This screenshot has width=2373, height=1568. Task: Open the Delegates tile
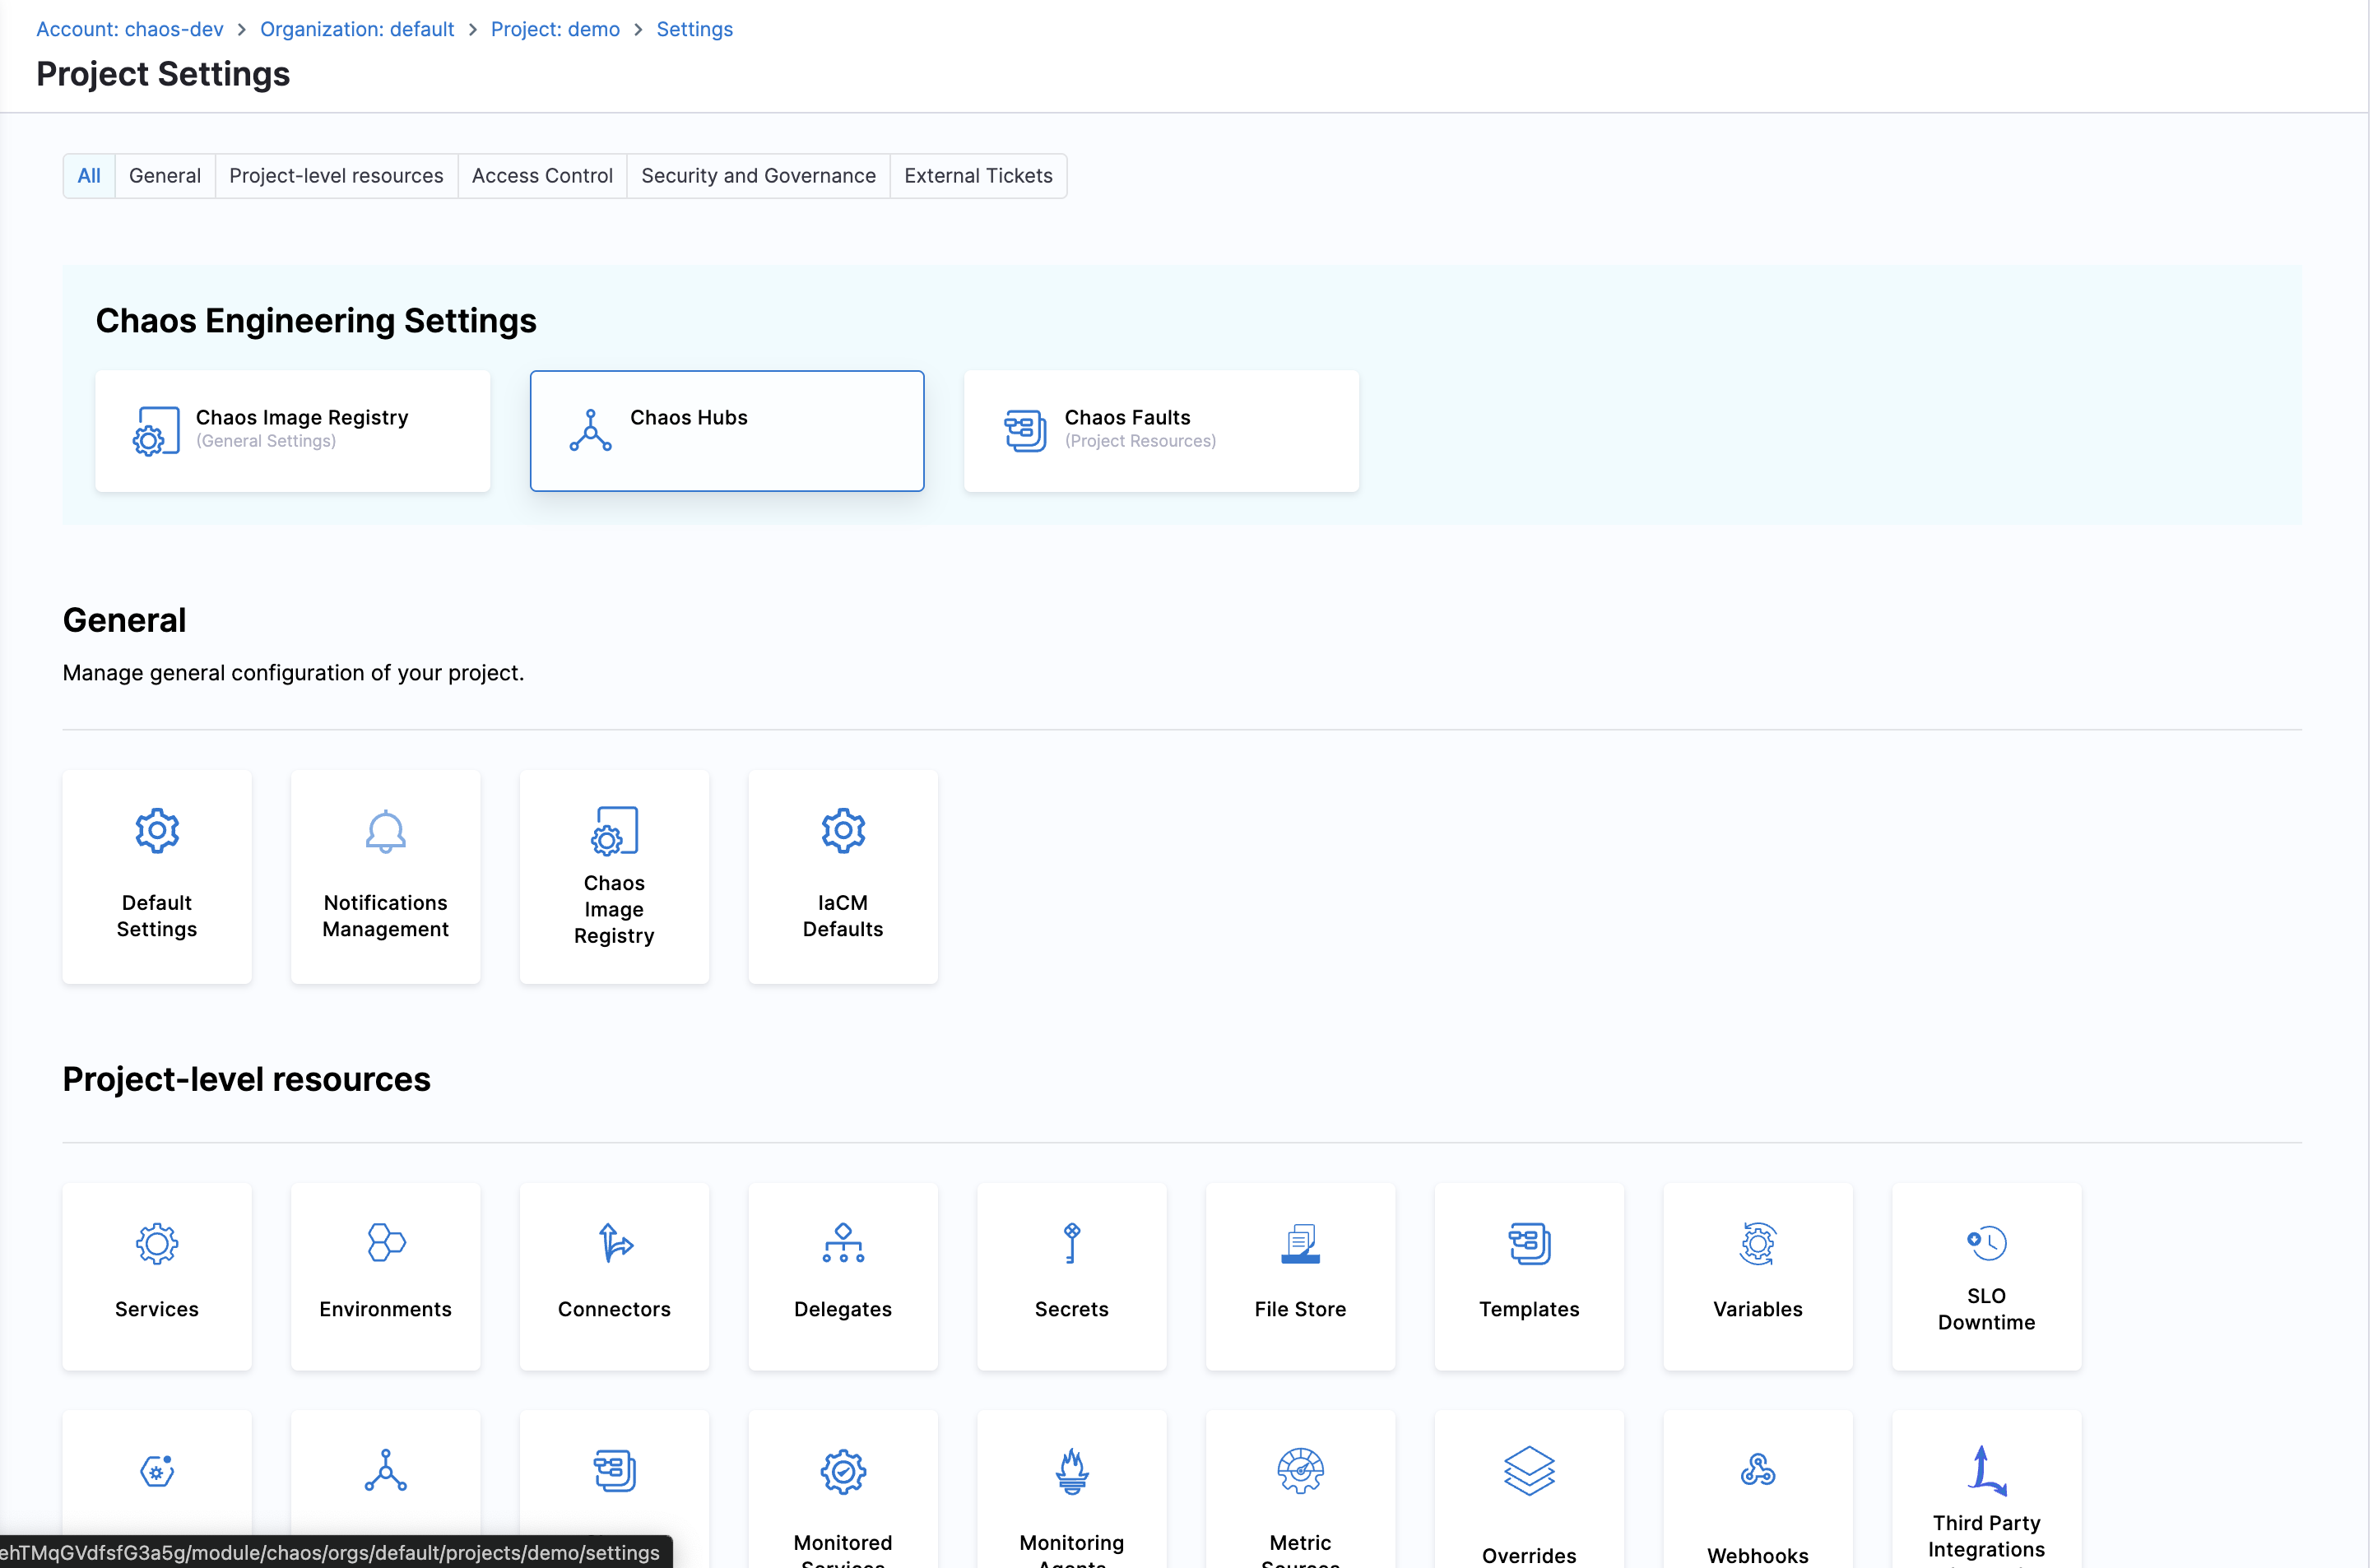(x=842, y=1276)
